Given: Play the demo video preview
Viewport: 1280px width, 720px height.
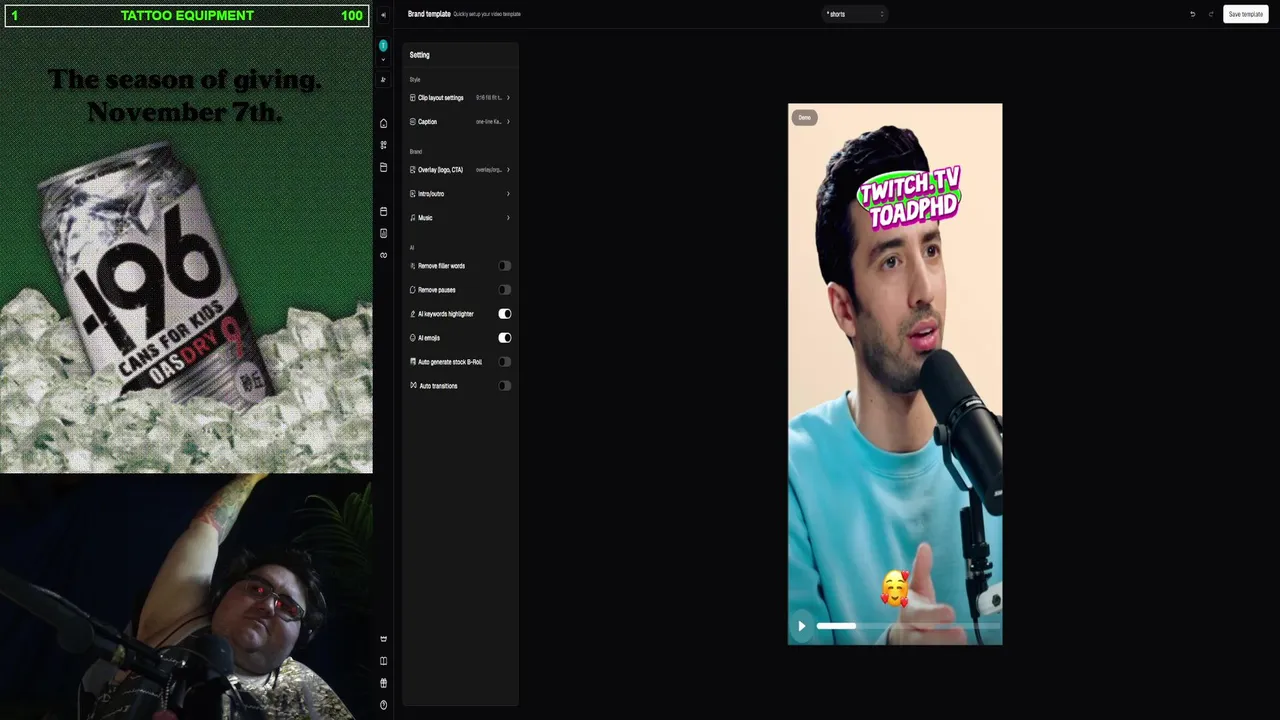Looking at the screenshot, I should coord(802,626).
